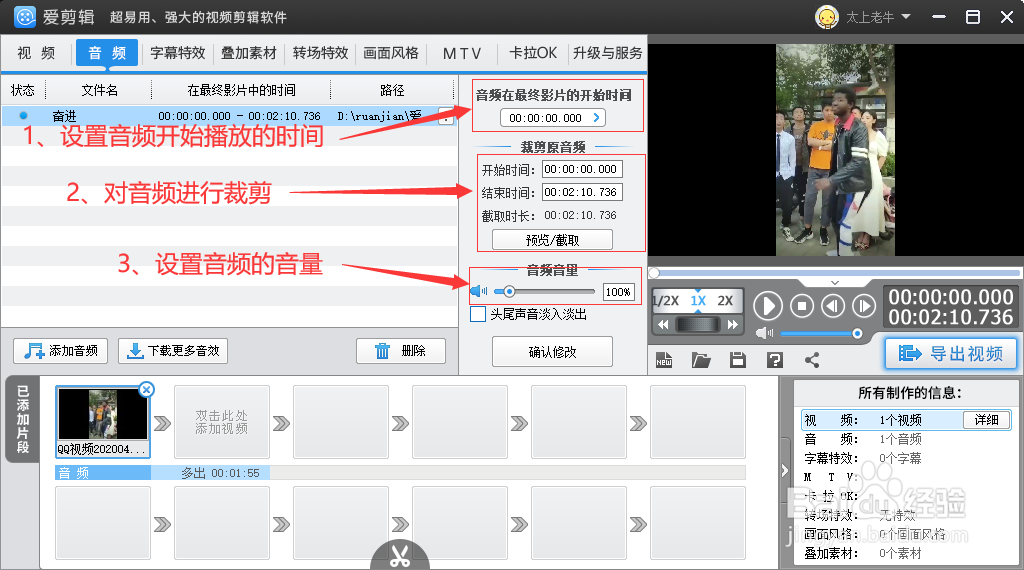Click the 确认修改 button
The width and height of the screenshot is (1024, 570).
(552, 352)
